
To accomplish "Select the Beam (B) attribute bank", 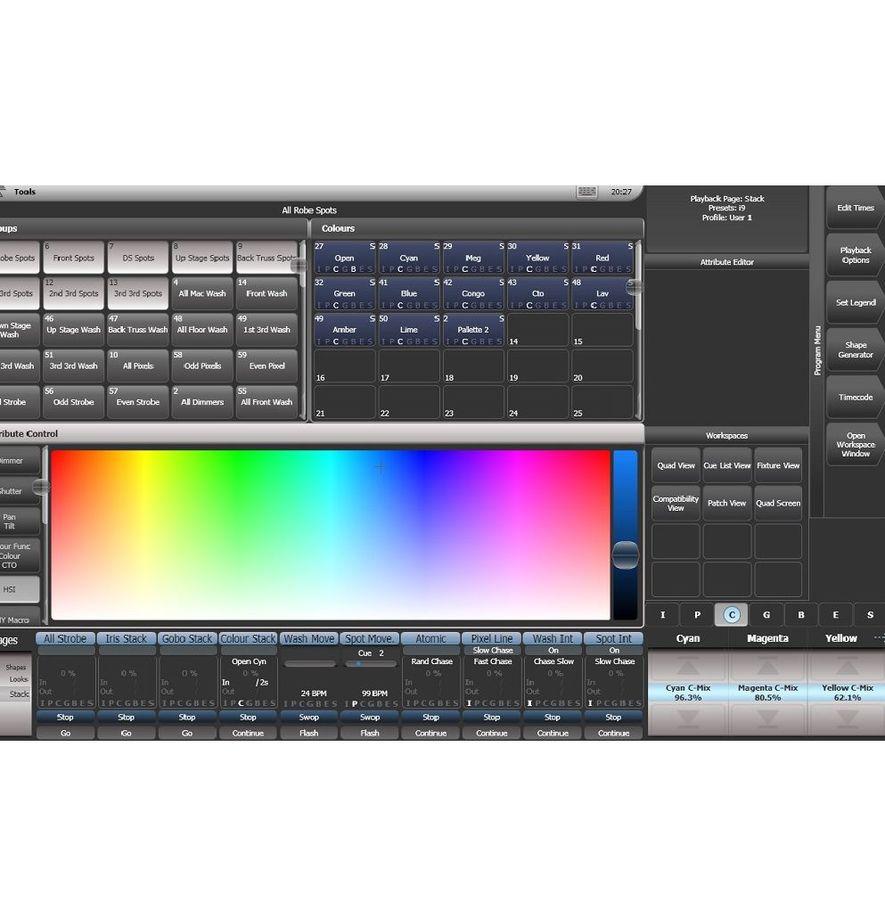I will (801, 615).
